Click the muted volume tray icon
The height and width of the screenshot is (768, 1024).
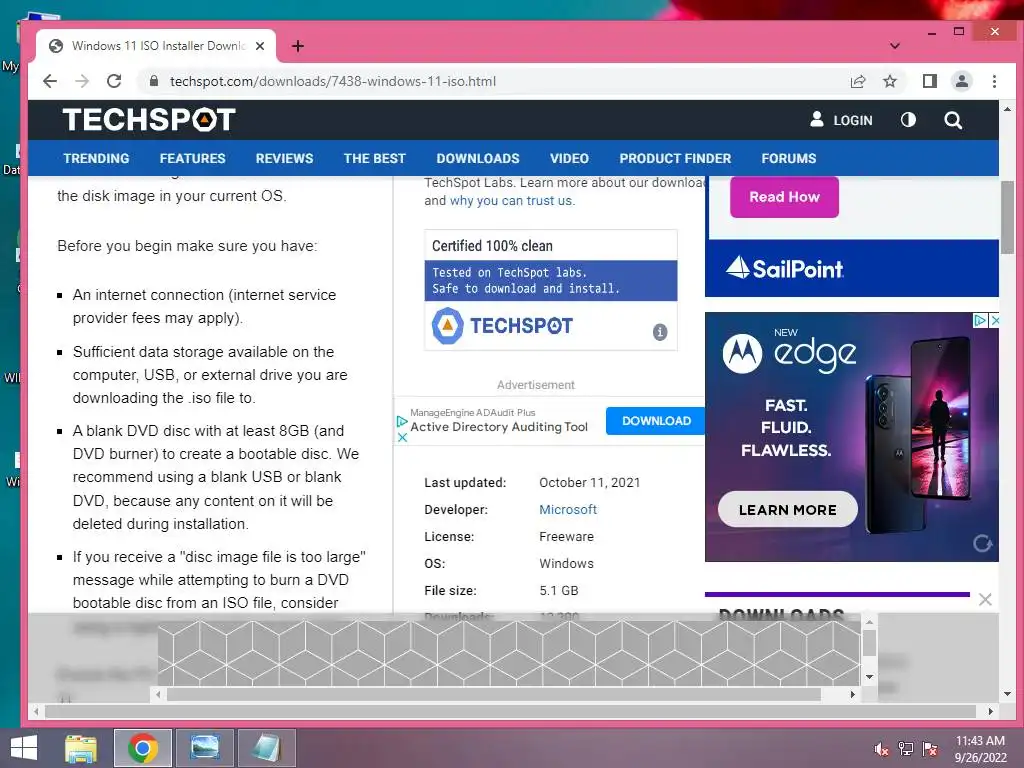tap(881, 749)
